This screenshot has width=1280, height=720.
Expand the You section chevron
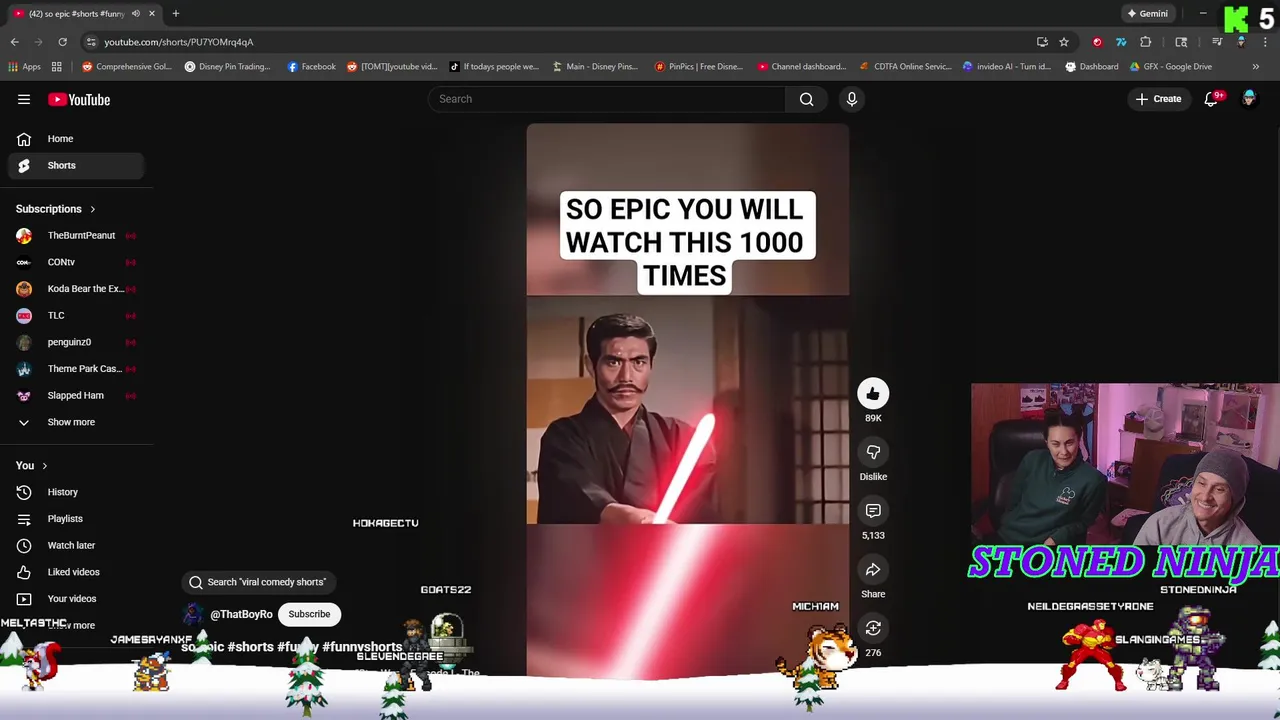[x=44, y=466]
